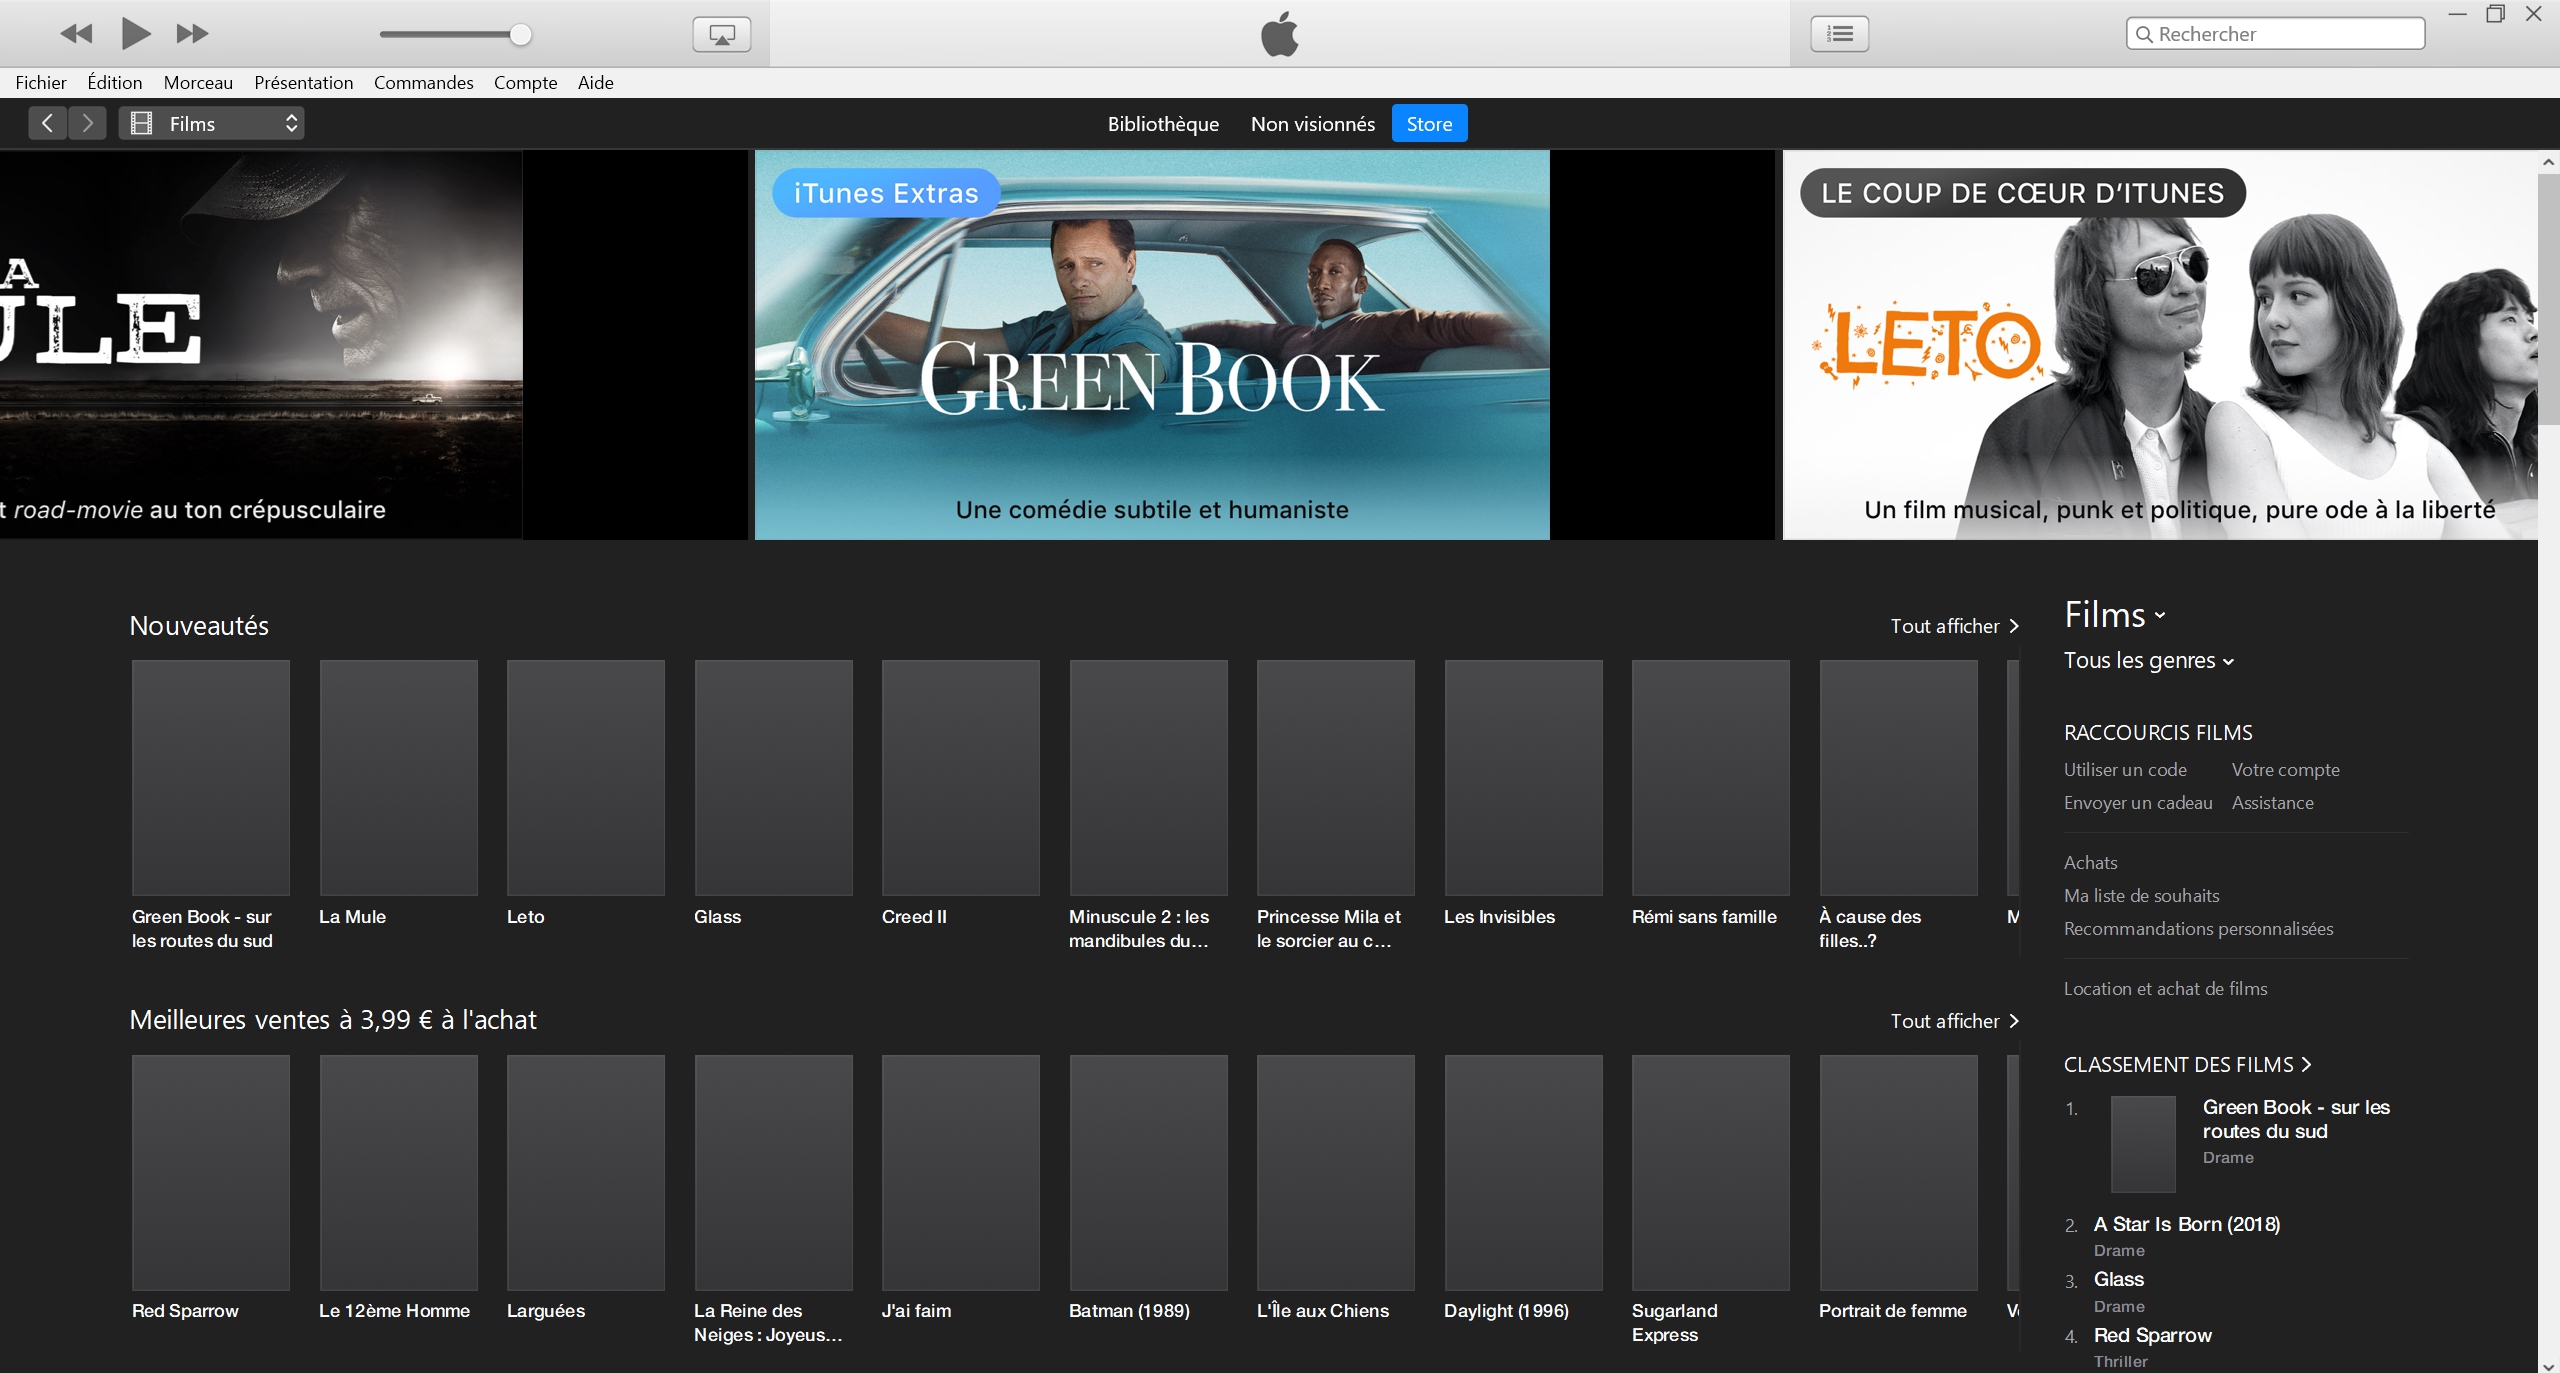Screen dimensions: 2560x1373
Task: Click the fast-forward/next track button
Action: coord(192,34)
